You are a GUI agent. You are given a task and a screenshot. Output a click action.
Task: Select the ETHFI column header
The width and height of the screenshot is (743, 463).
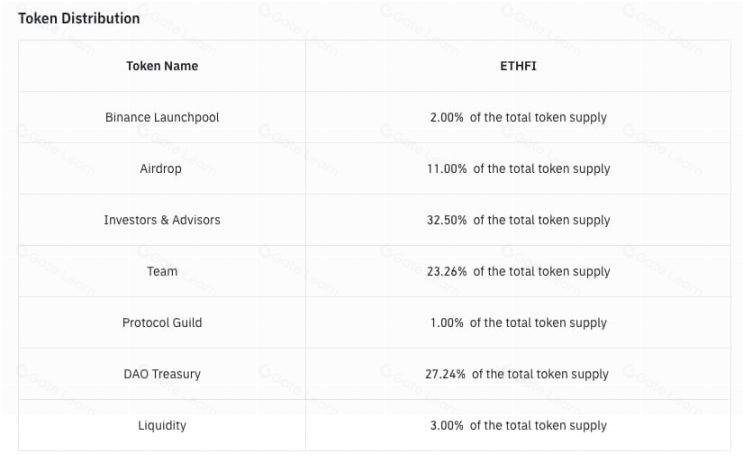(x=518, y=66)
